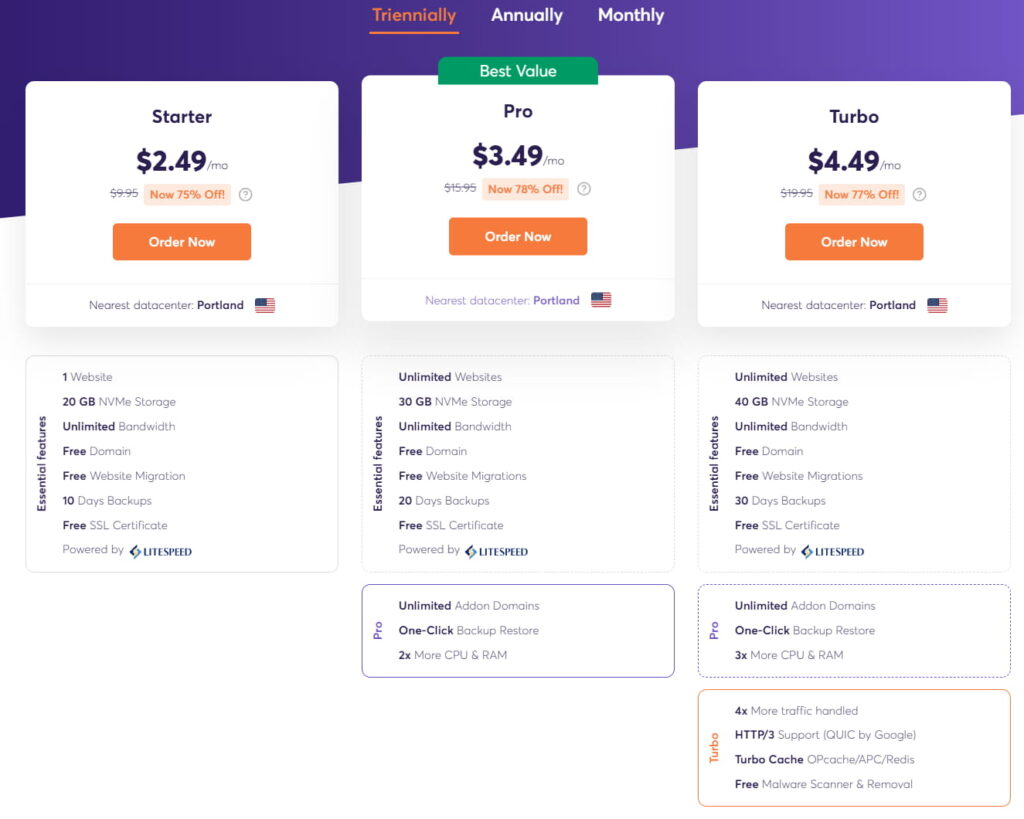The image size is (1024, 819).
Task: Click the Best Value badge
Action: (518, 71)
